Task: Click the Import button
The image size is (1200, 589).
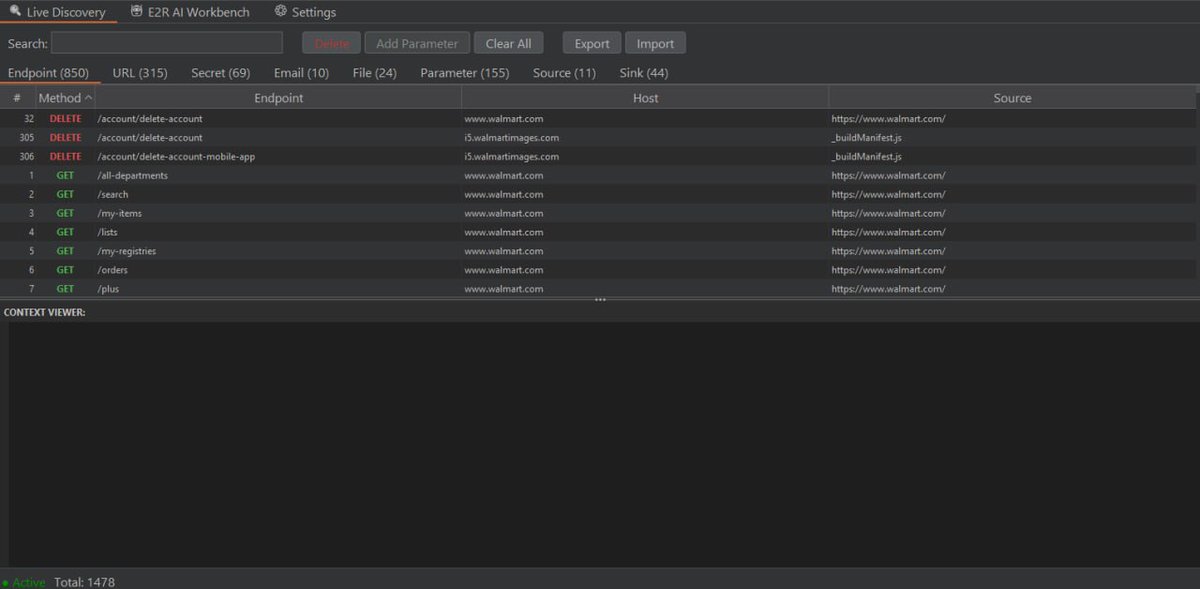Action: 656,43
